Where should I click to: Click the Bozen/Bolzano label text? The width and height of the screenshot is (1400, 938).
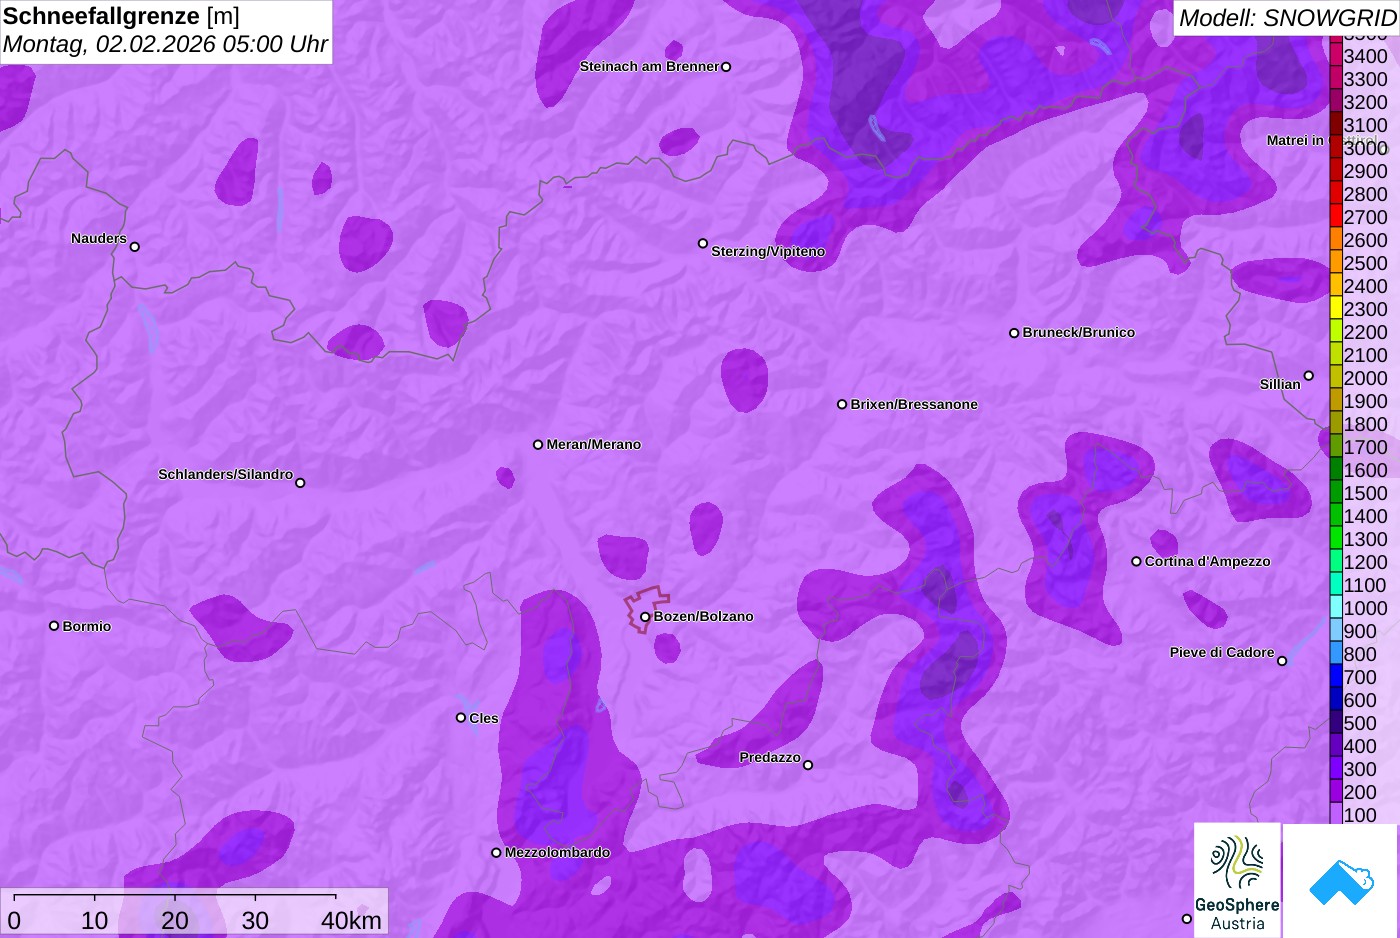point(704,617)
